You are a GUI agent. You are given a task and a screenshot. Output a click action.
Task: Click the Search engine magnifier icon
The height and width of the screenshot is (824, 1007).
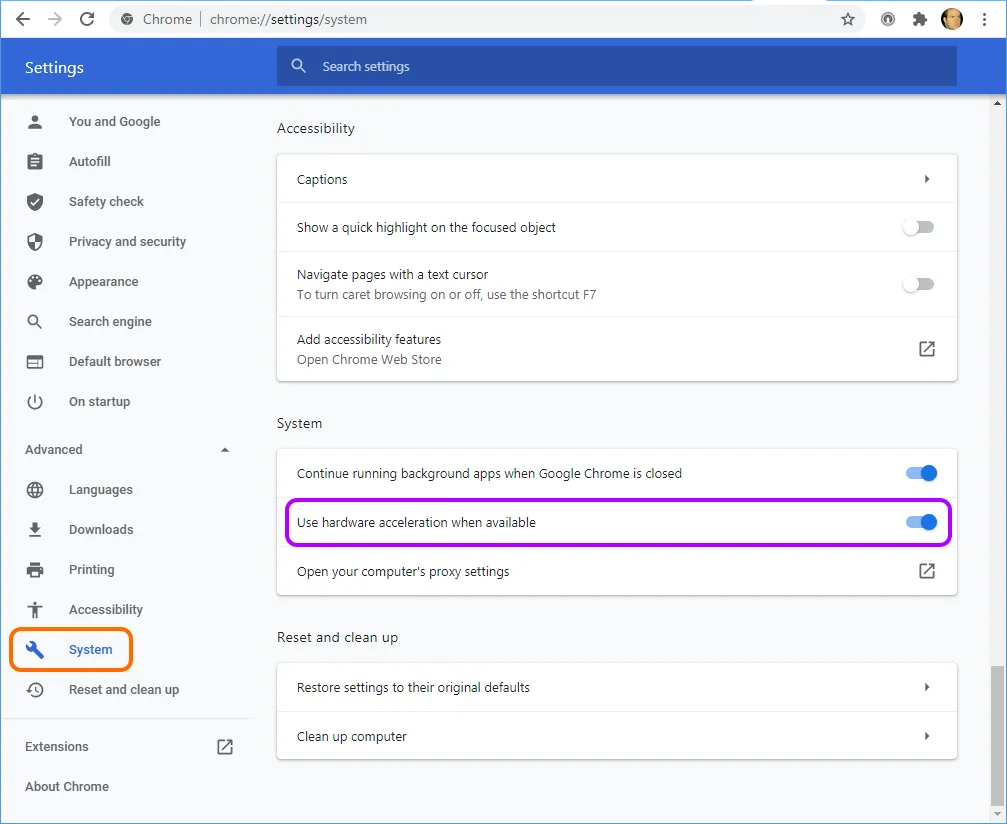tap(35, 322)
